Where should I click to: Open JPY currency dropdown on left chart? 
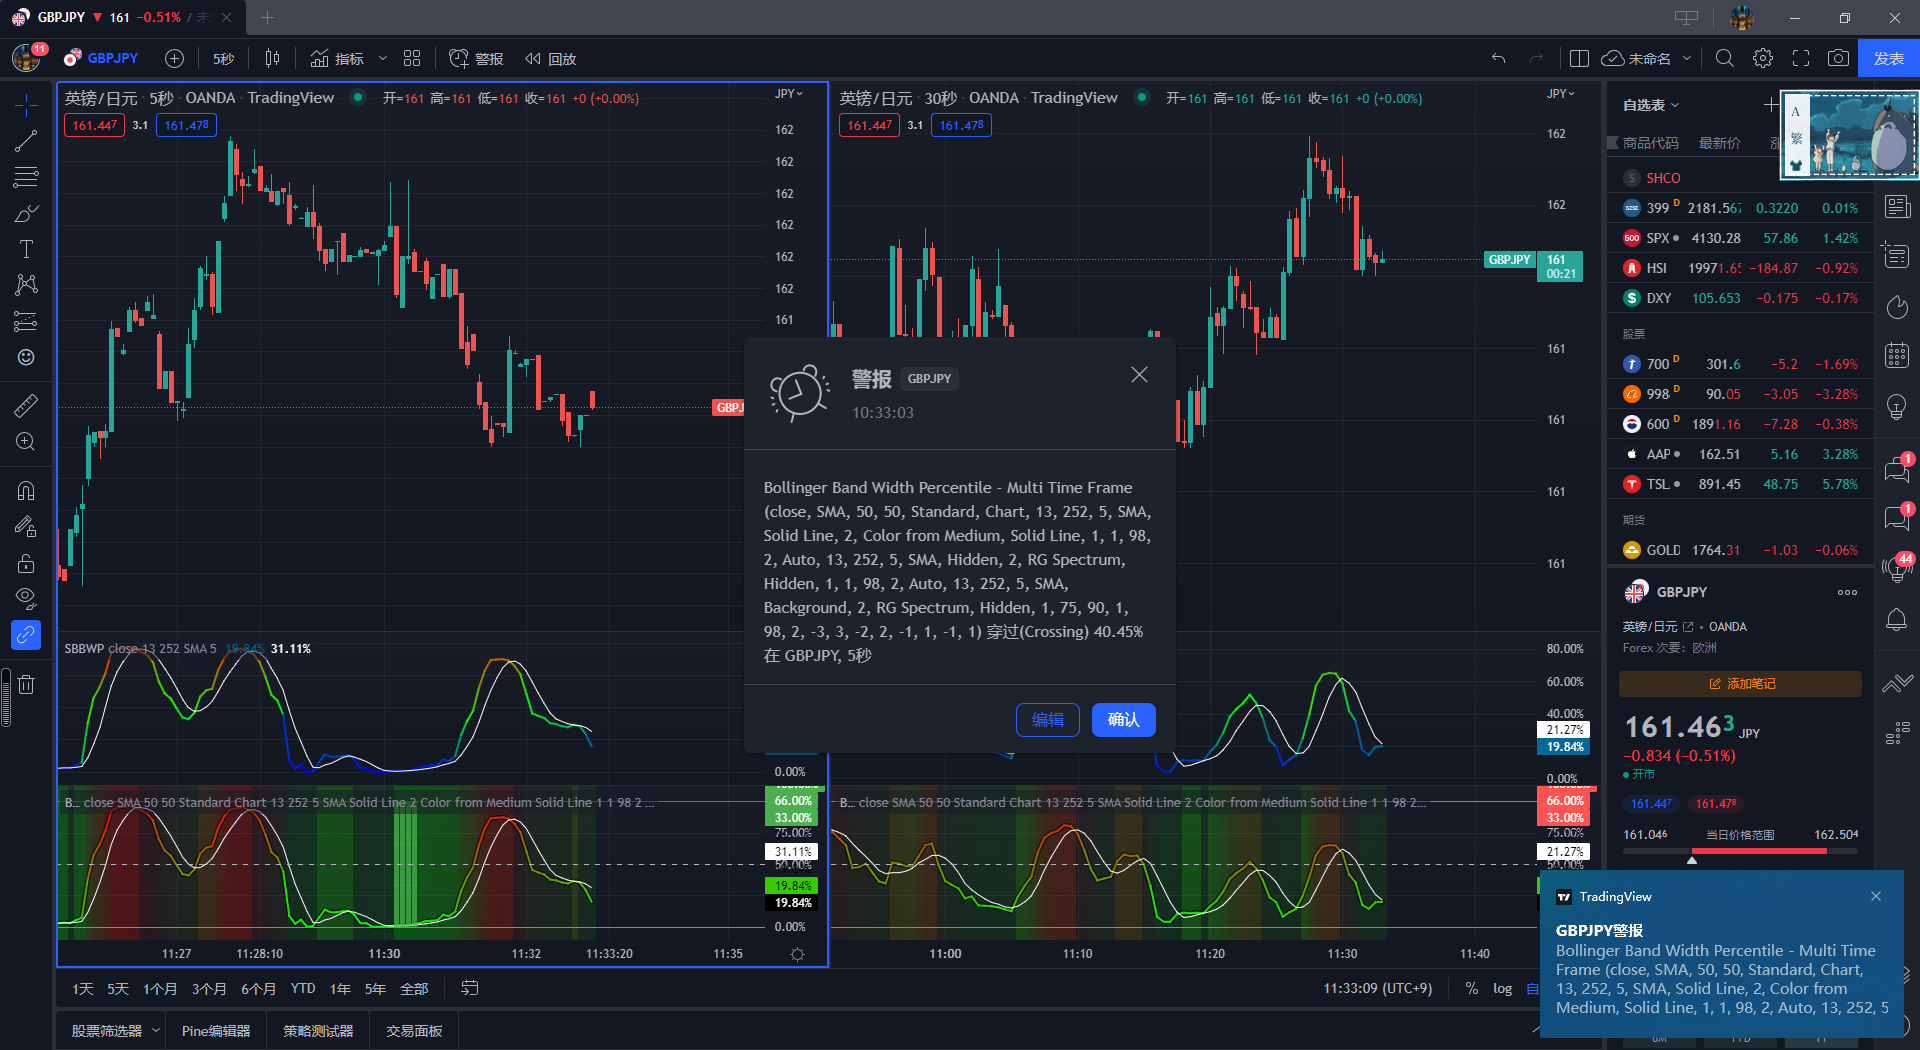point(789,94)
